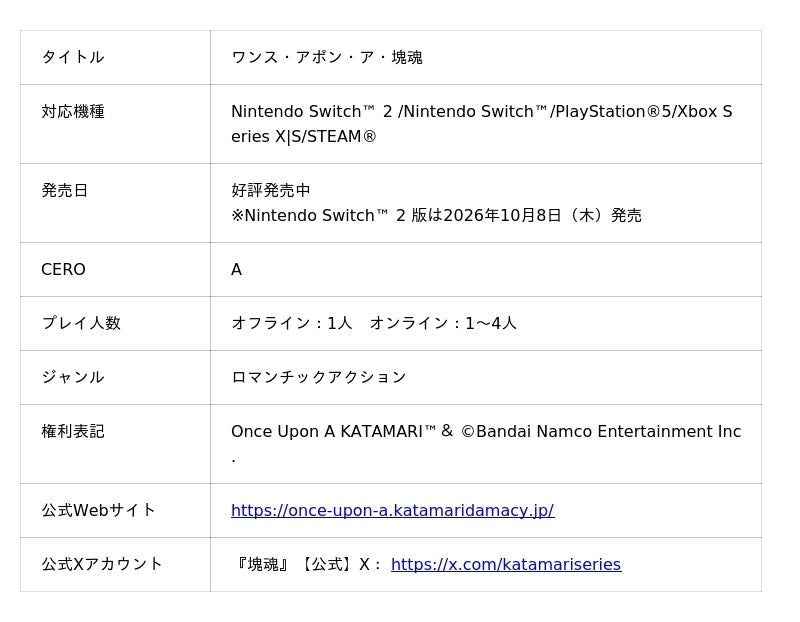Select the ワンス・アポン・ア・塊魂 title text
The height and width of the screenshot is (622, 800).
(x=327, y=57)
